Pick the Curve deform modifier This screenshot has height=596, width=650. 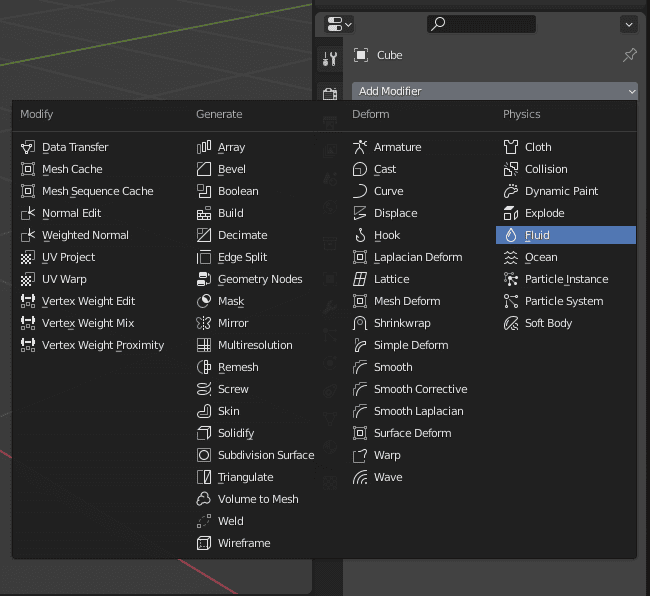point(378,191)
